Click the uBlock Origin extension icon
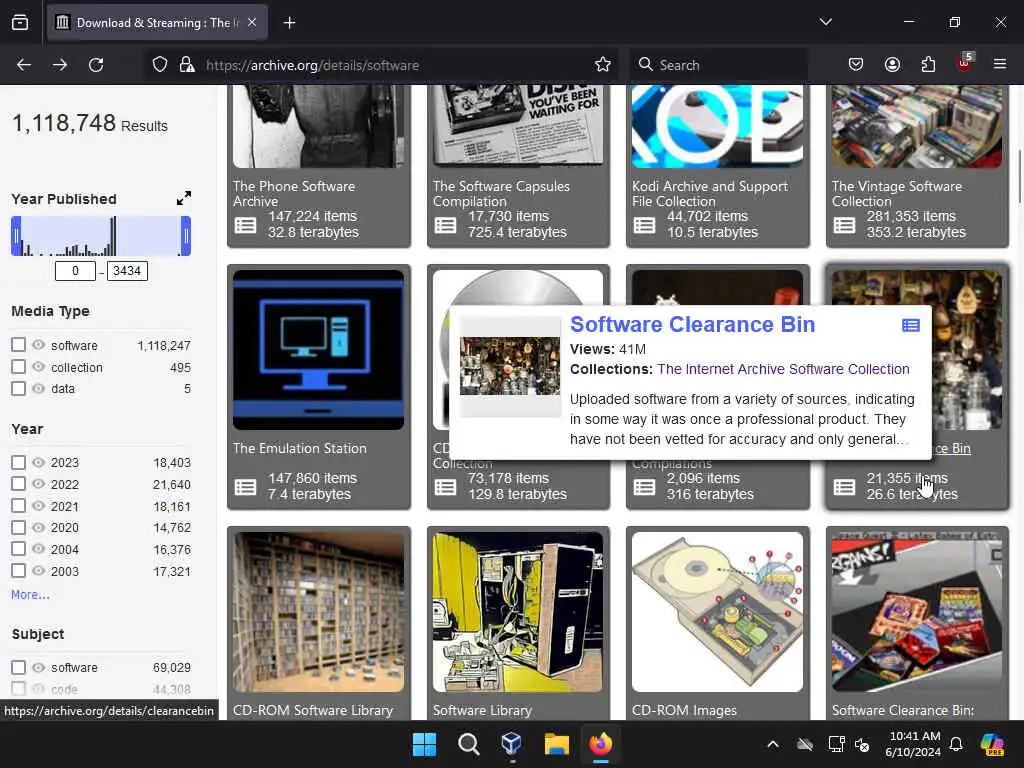Image resolution: width=1024 pixels, height=768 pixels. coord(965,63)
